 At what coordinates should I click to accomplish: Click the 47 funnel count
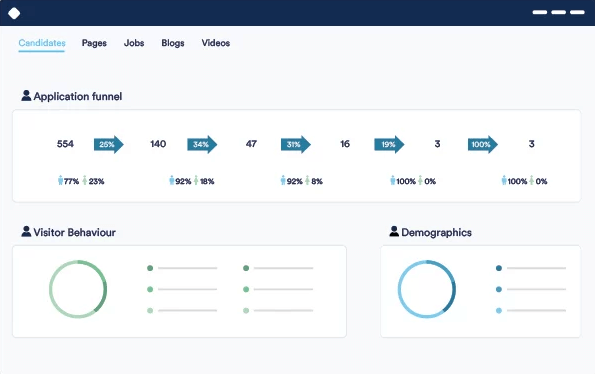coord(251,144)
